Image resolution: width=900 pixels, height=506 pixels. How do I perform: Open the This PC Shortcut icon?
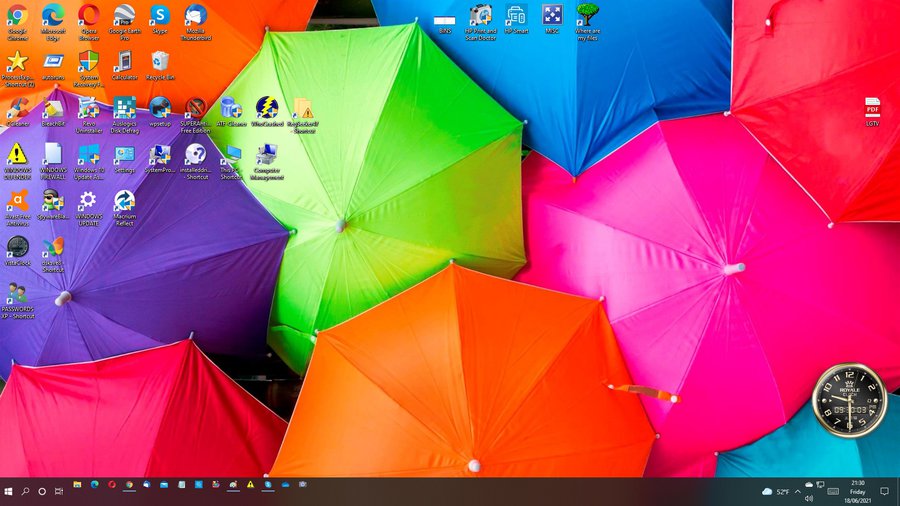click(x=231, y=162)
